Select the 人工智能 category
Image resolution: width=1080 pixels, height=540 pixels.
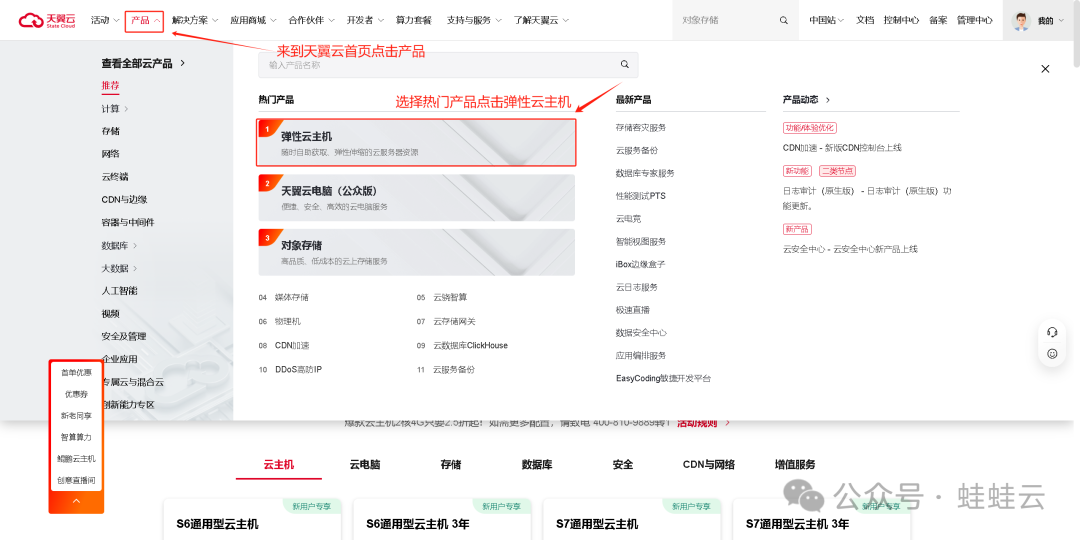(119, 291)
